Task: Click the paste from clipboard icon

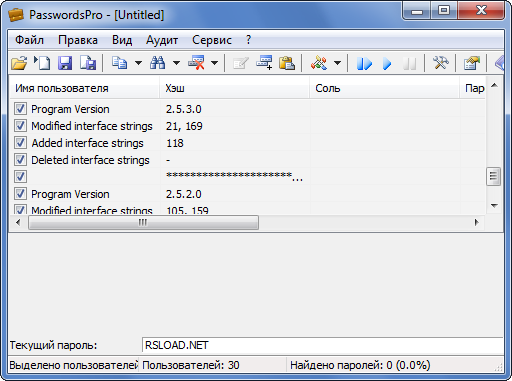Action: 287,63
